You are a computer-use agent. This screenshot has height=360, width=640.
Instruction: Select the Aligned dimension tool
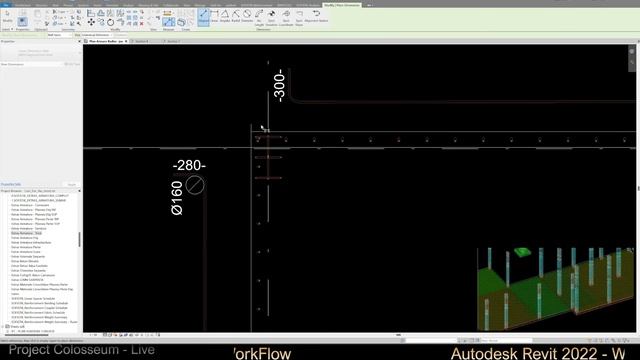[x=203, y=17]
